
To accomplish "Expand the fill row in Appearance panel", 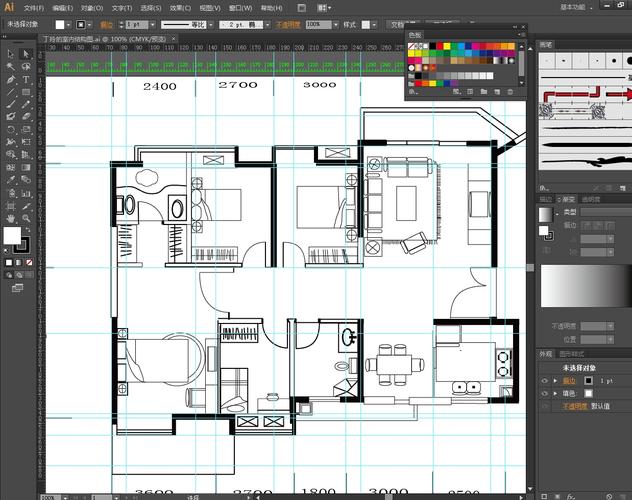I will point(555,393).
